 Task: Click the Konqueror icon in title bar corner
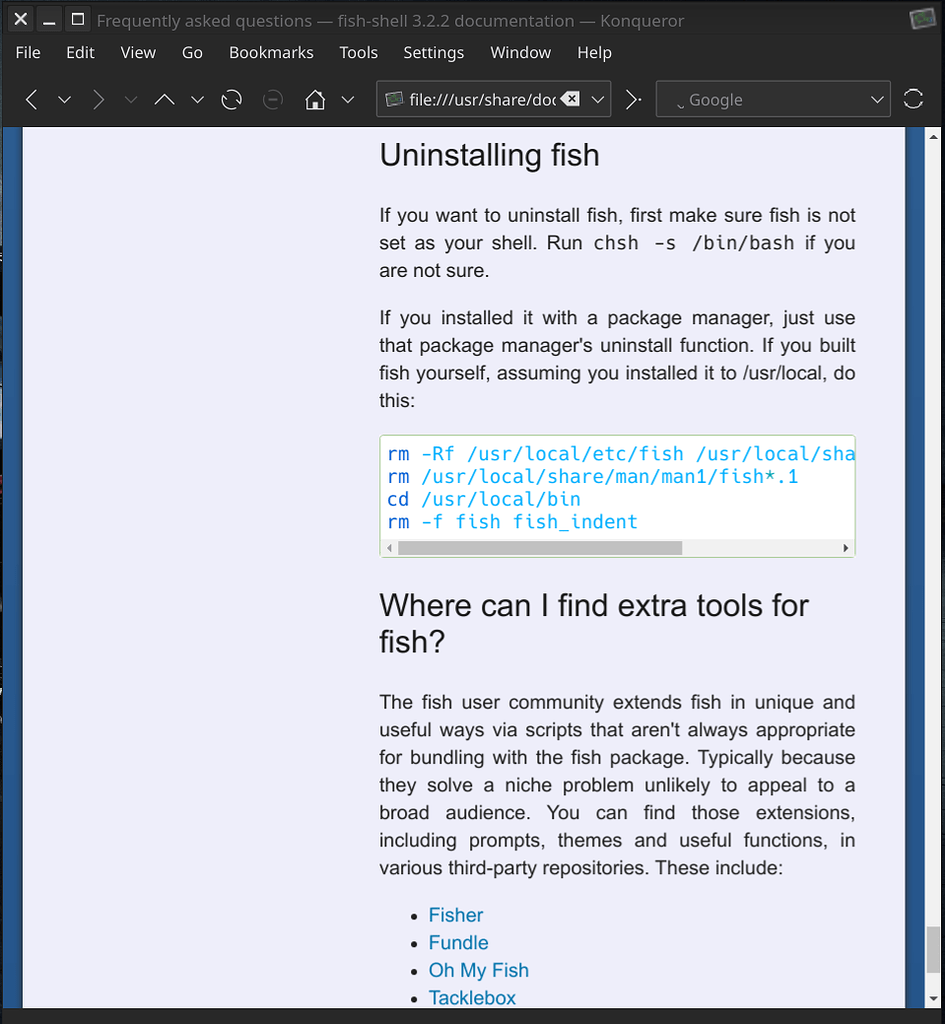click(922, 19)
